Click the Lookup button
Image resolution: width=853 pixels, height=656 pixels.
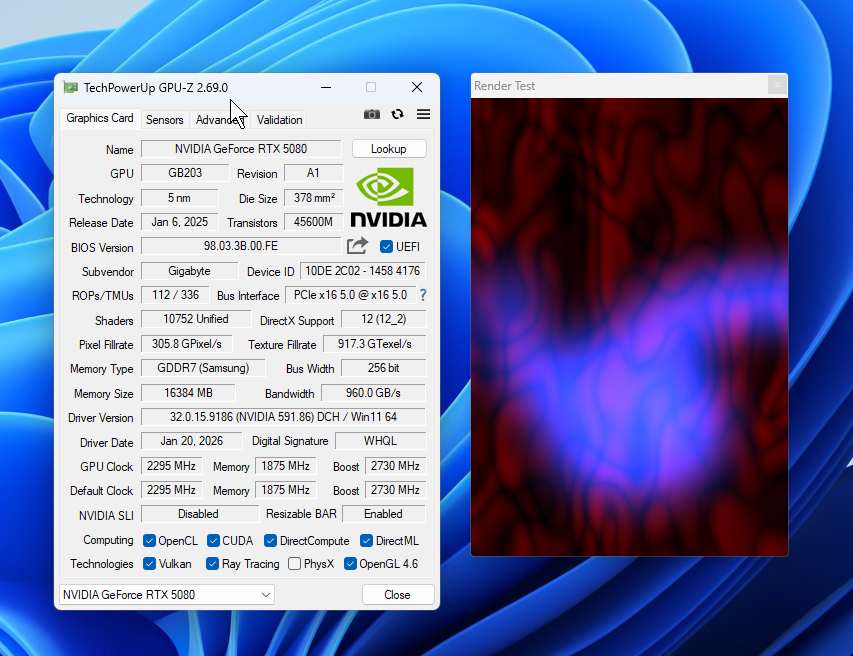click(388, 148)
